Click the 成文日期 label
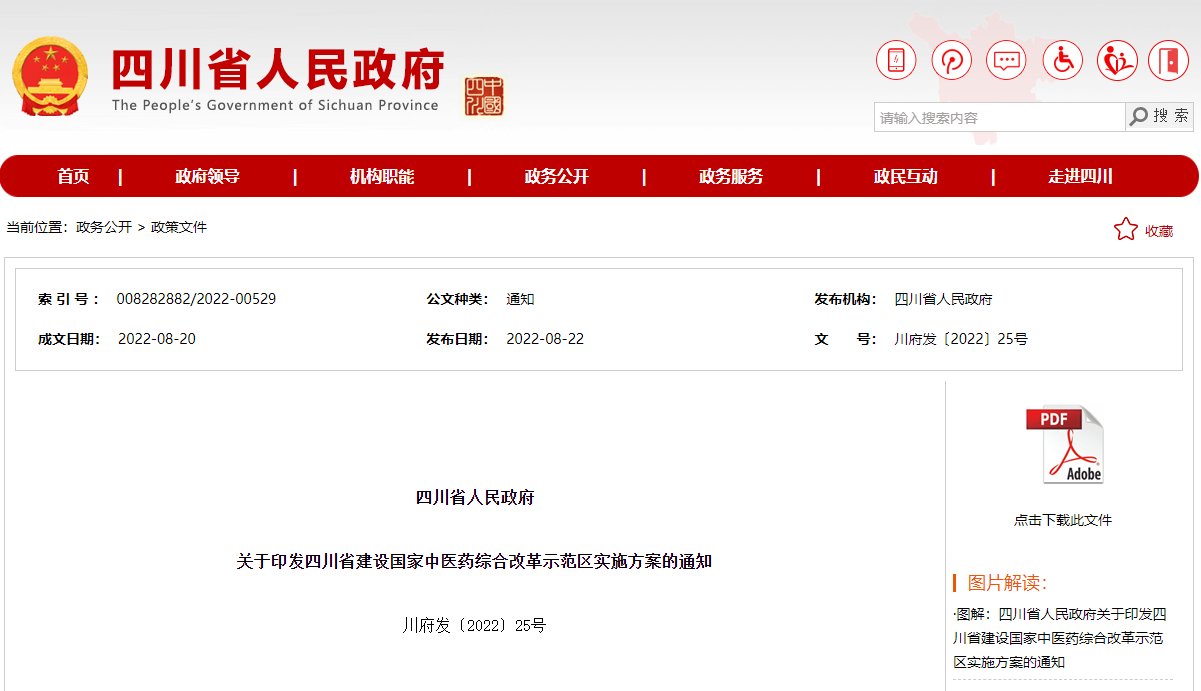Image resolution: width=1201 pixels, height=691 pixels. point(69,339)
